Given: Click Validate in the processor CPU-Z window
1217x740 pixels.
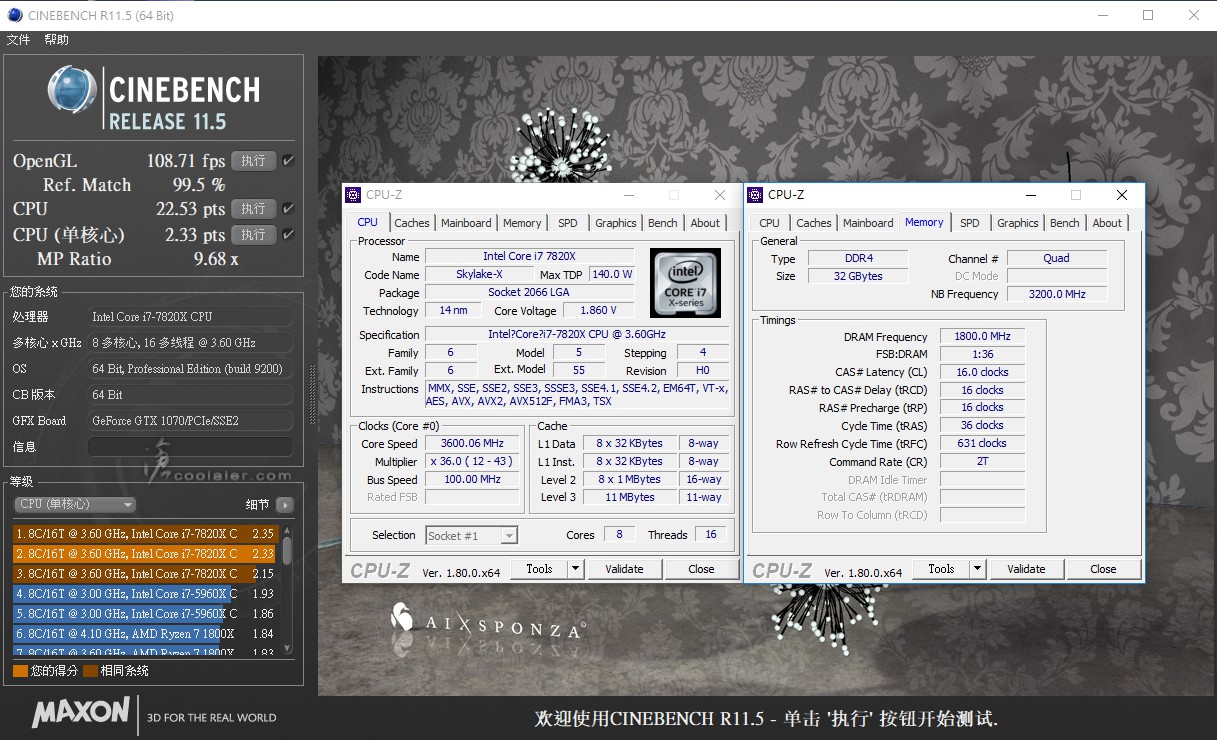Looking at the screenshot, I should 624,569.
